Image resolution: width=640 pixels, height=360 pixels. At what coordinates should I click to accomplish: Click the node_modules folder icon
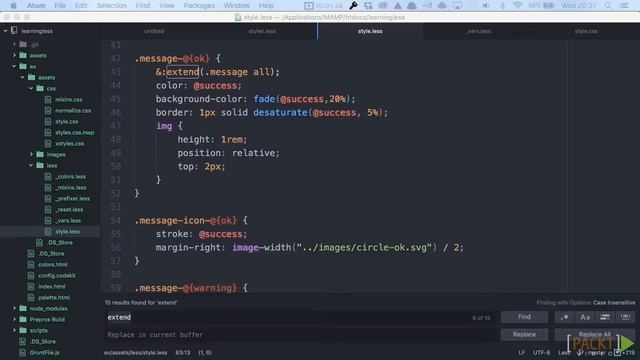[x=23, y=308]
